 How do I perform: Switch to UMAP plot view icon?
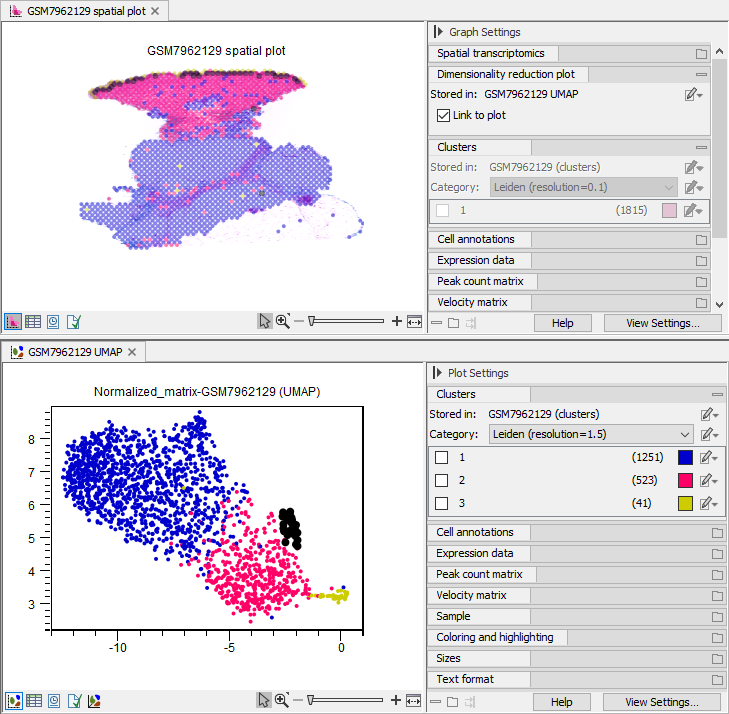tap(14, 701)
